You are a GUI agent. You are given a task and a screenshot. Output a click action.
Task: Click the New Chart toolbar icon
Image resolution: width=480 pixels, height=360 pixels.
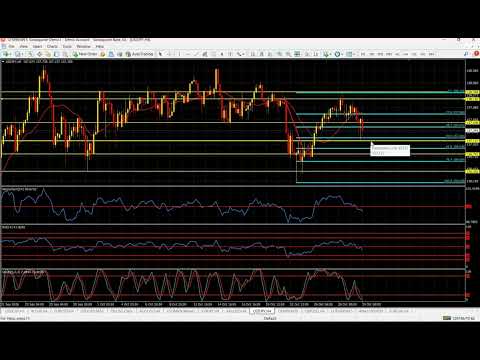[x=7, y=54]
